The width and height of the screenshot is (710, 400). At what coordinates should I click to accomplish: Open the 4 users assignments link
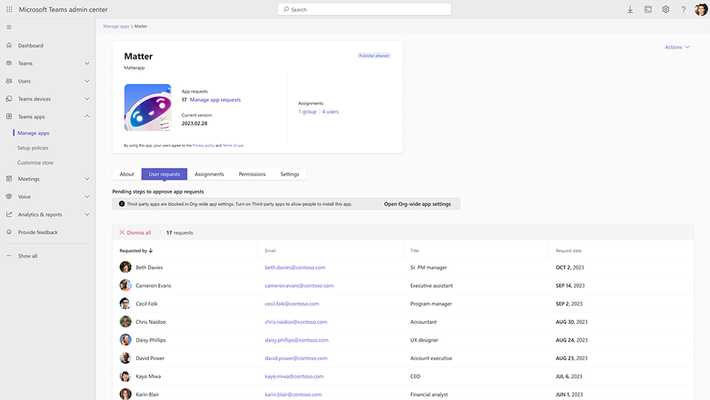330,111
